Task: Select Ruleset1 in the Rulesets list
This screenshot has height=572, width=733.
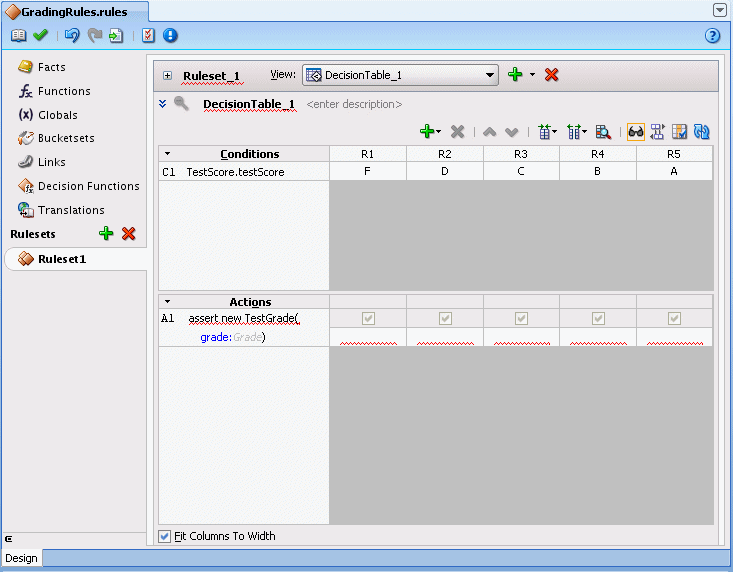Action: 75,259
